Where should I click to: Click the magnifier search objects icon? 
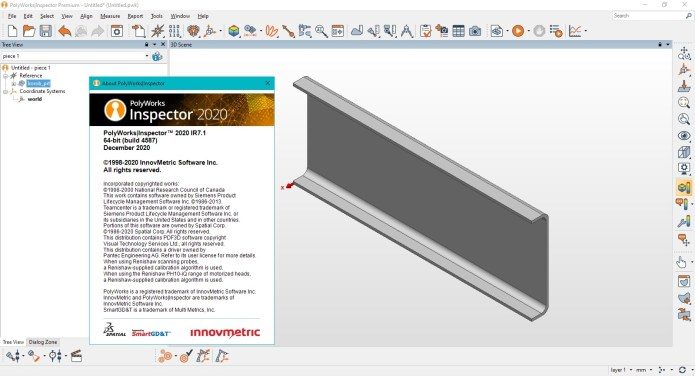(321, 31)
